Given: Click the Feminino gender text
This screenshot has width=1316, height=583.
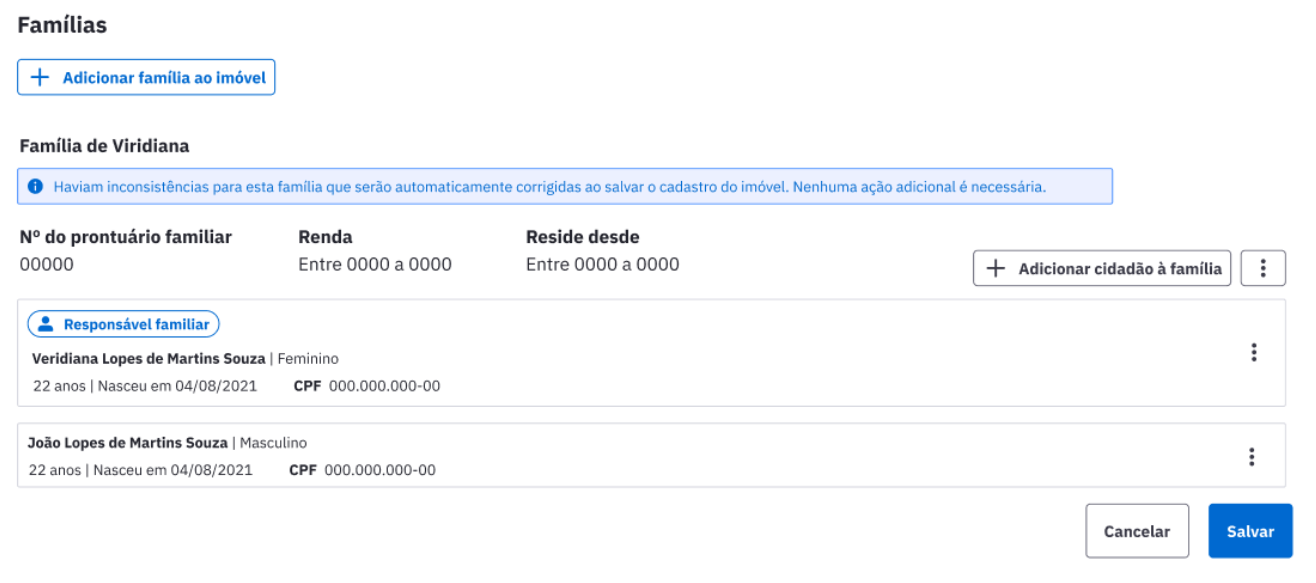Looking at the screenshot, I should pos(308,358).
